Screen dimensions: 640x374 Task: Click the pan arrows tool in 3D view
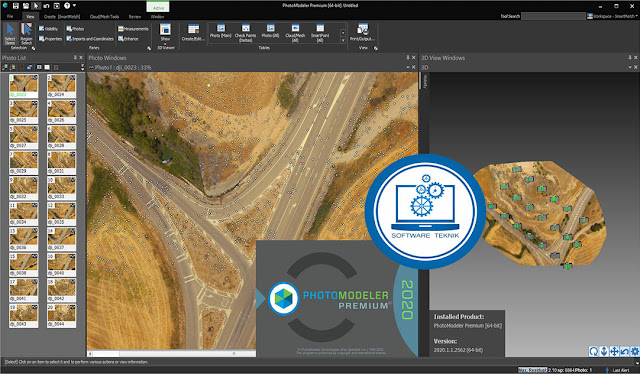tap(614, 351)
